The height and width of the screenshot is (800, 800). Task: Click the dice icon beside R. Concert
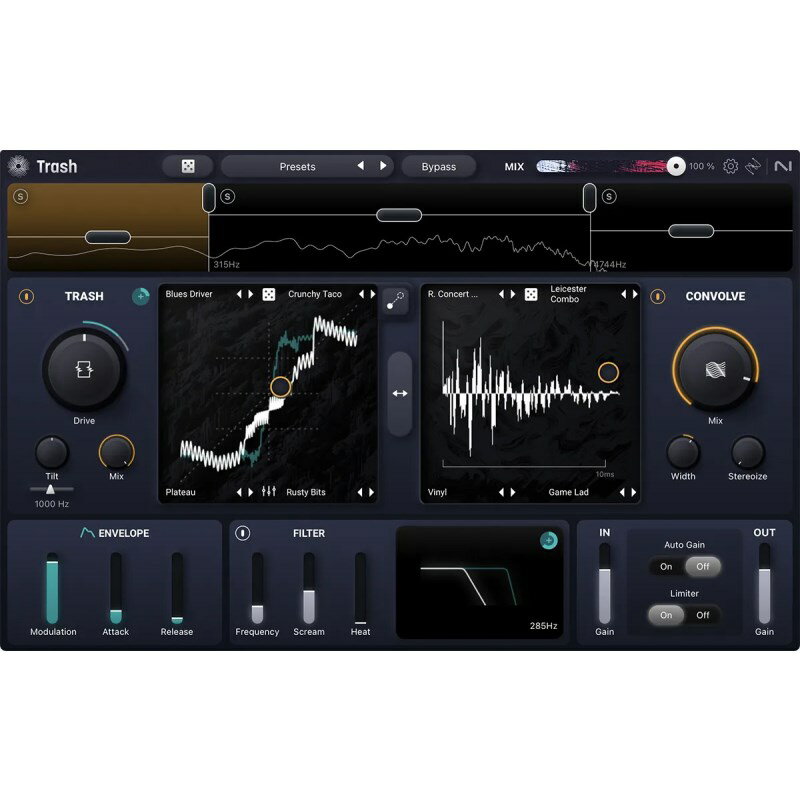click(x=530, y=294)
